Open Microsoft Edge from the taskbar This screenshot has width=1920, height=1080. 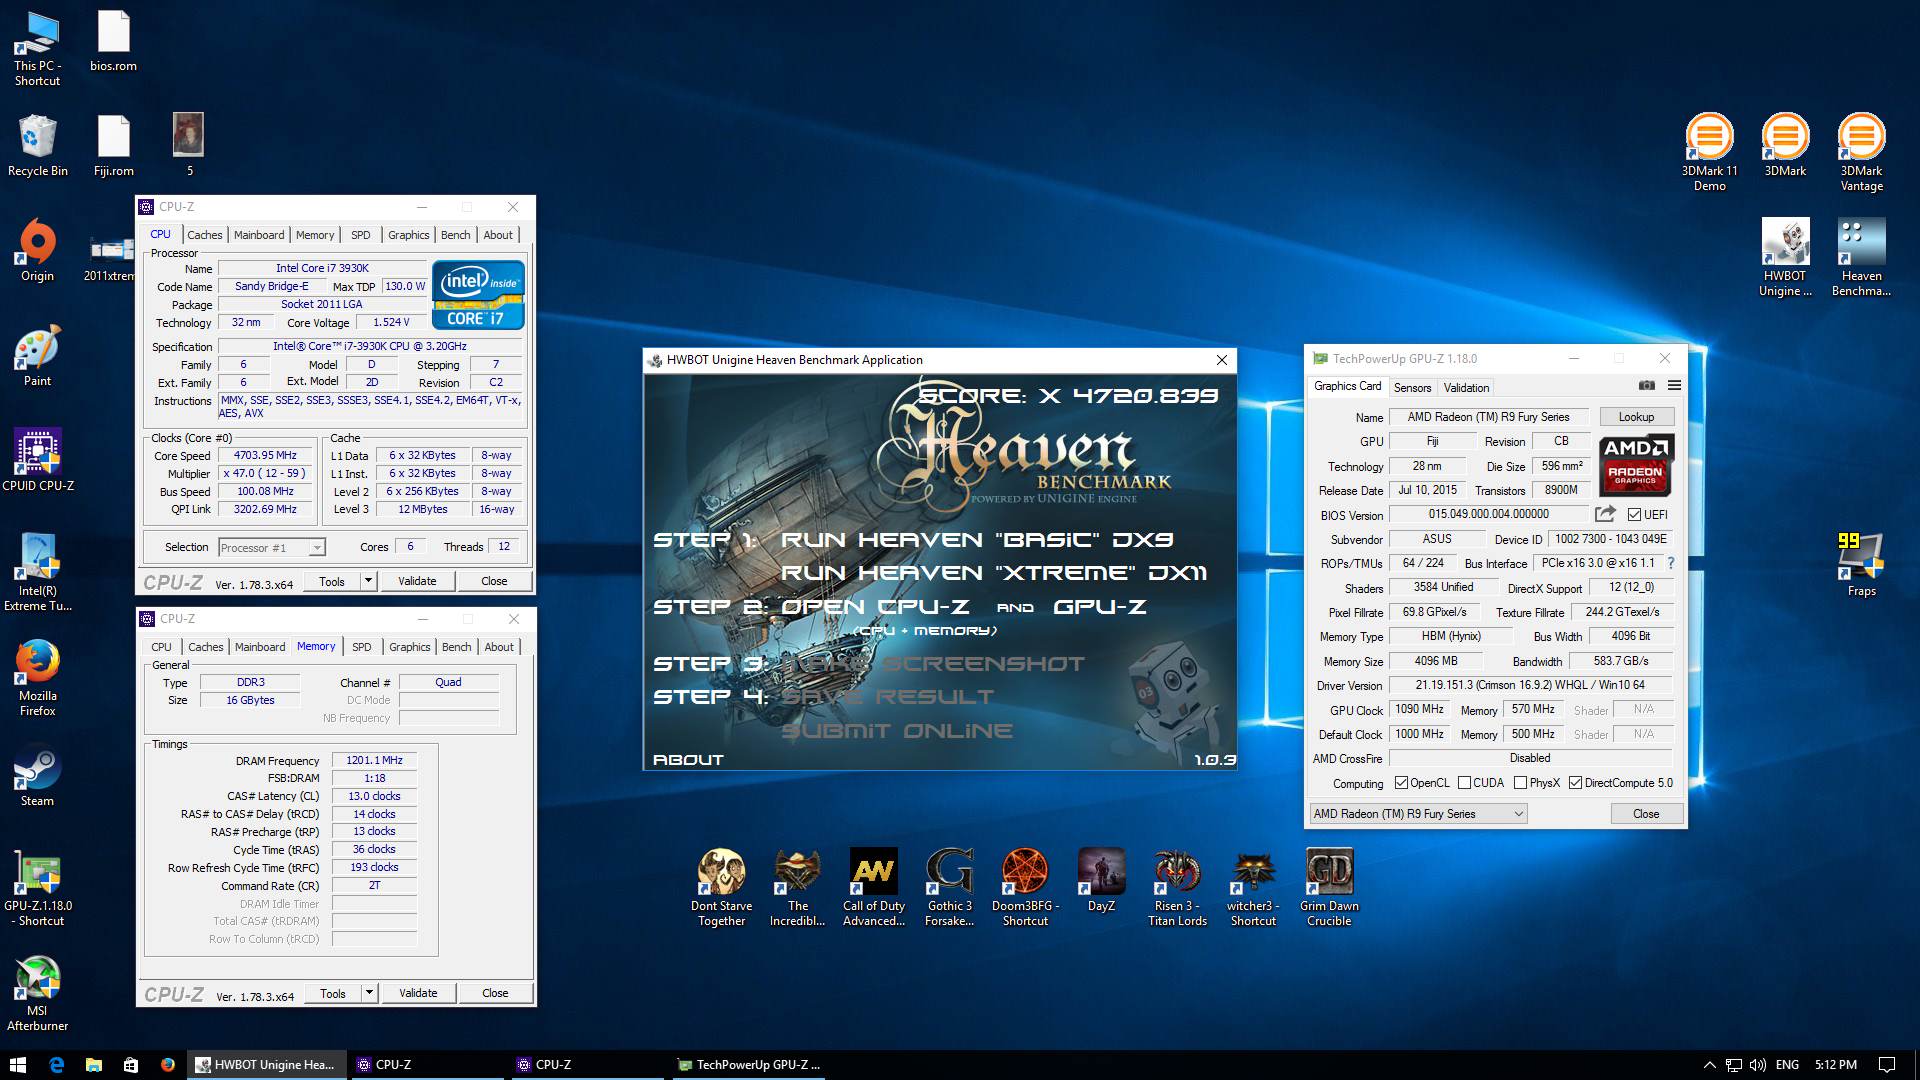click(x=56, y=1065)
